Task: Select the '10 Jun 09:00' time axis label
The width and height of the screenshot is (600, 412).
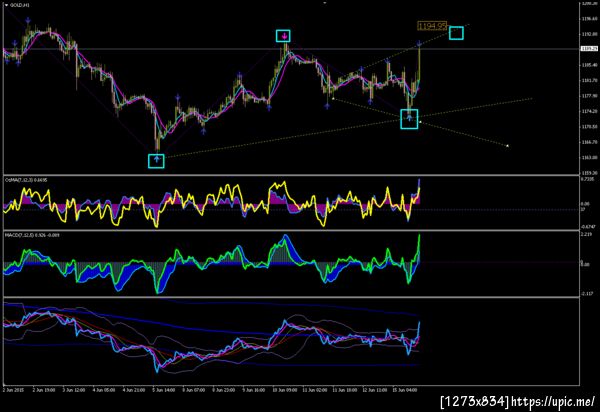Action: [x=285, y=390]
